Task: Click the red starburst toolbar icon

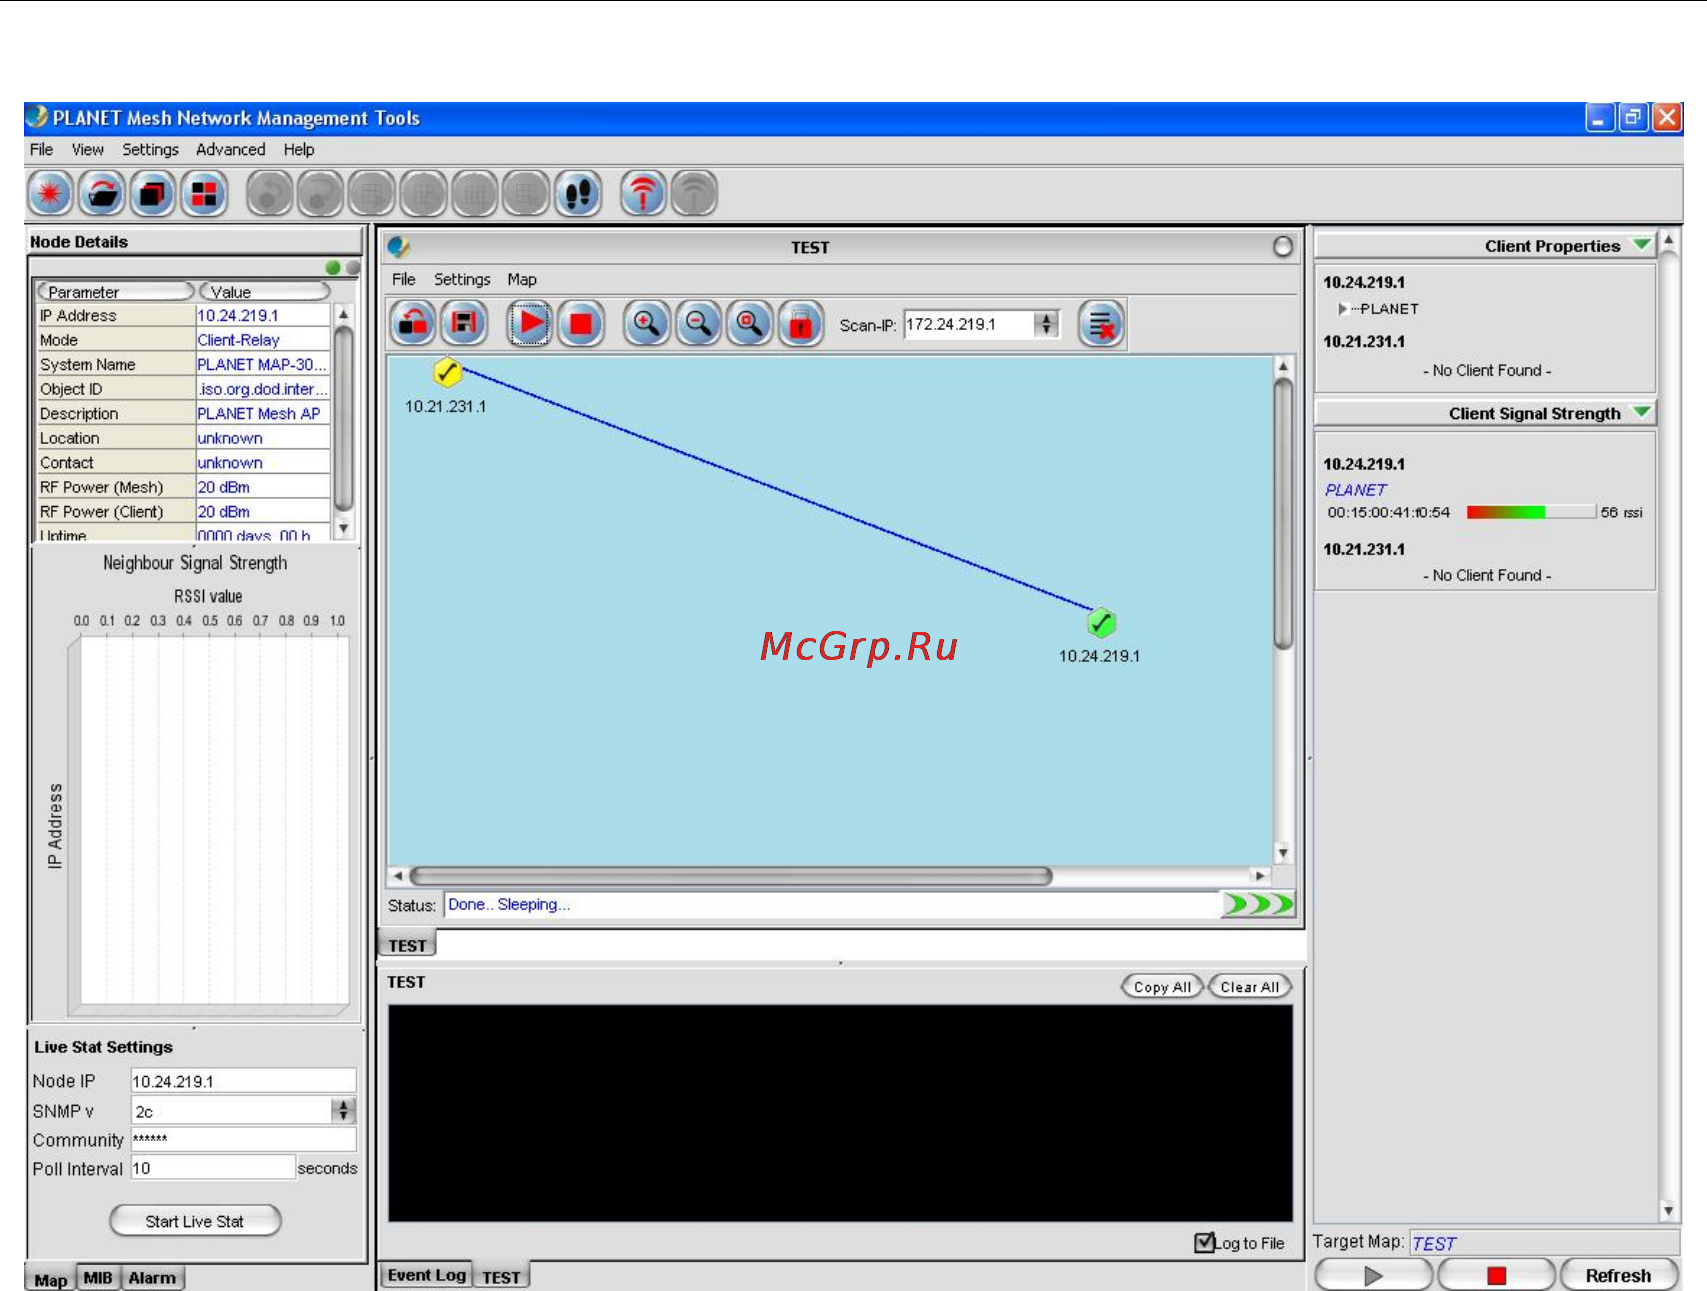Action: tap(50, 193)
